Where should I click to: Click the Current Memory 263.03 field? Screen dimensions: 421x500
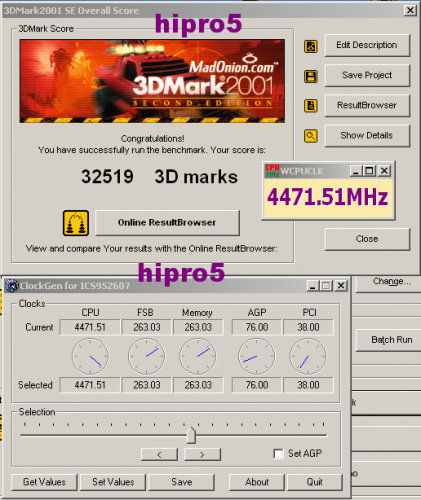click(x=198, y=327)
